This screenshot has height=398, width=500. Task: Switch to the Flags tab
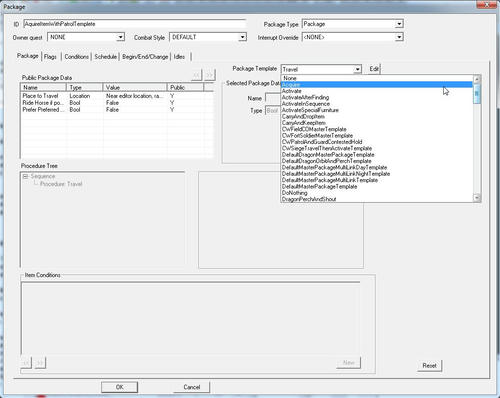point(50,57)
